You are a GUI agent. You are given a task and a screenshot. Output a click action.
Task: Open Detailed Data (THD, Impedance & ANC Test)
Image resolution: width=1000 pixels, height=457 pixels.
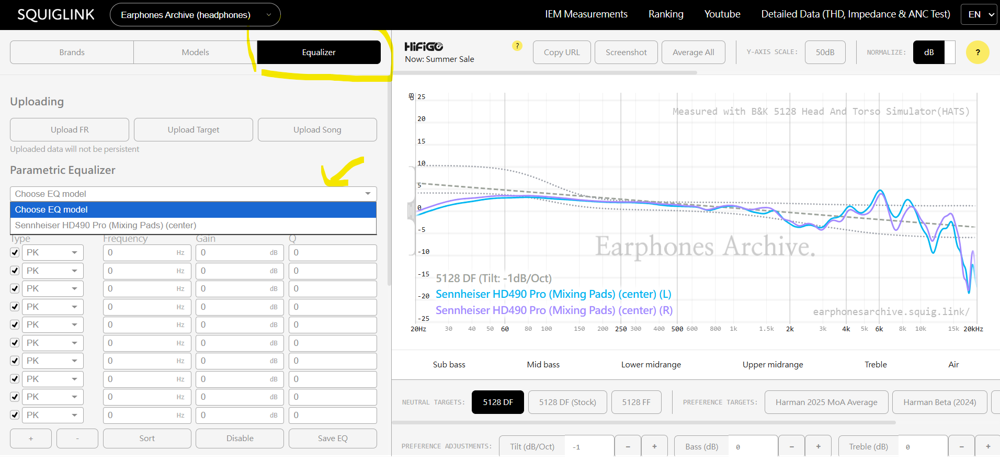coord(856,14)
